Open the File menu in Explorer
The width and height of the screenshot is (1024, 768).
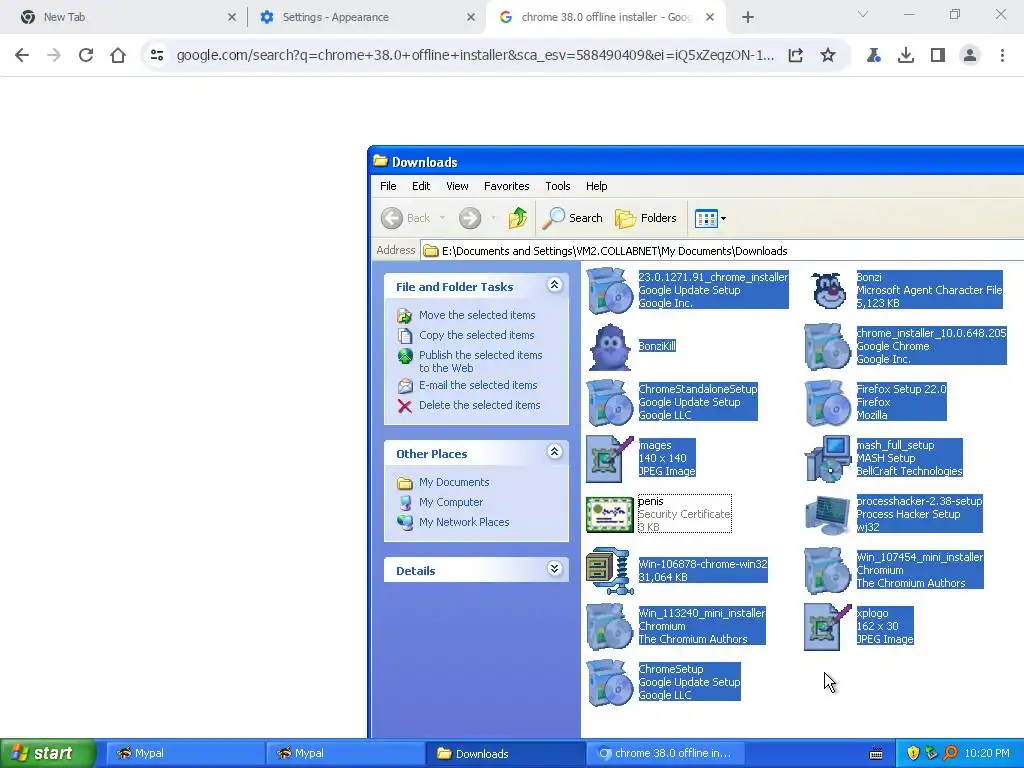(388, 186)
